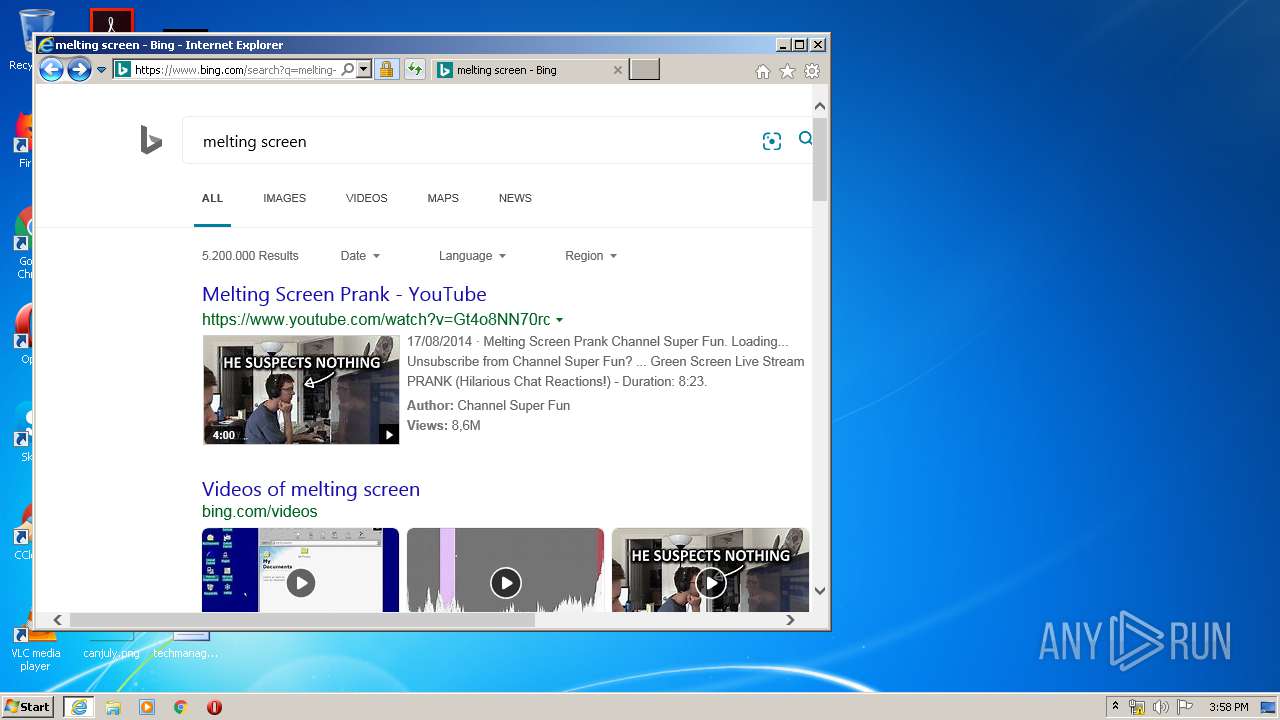Go forward with the browser Forward arrow
This screenshot has height=720, width=1280.
[x=79, y=69]
